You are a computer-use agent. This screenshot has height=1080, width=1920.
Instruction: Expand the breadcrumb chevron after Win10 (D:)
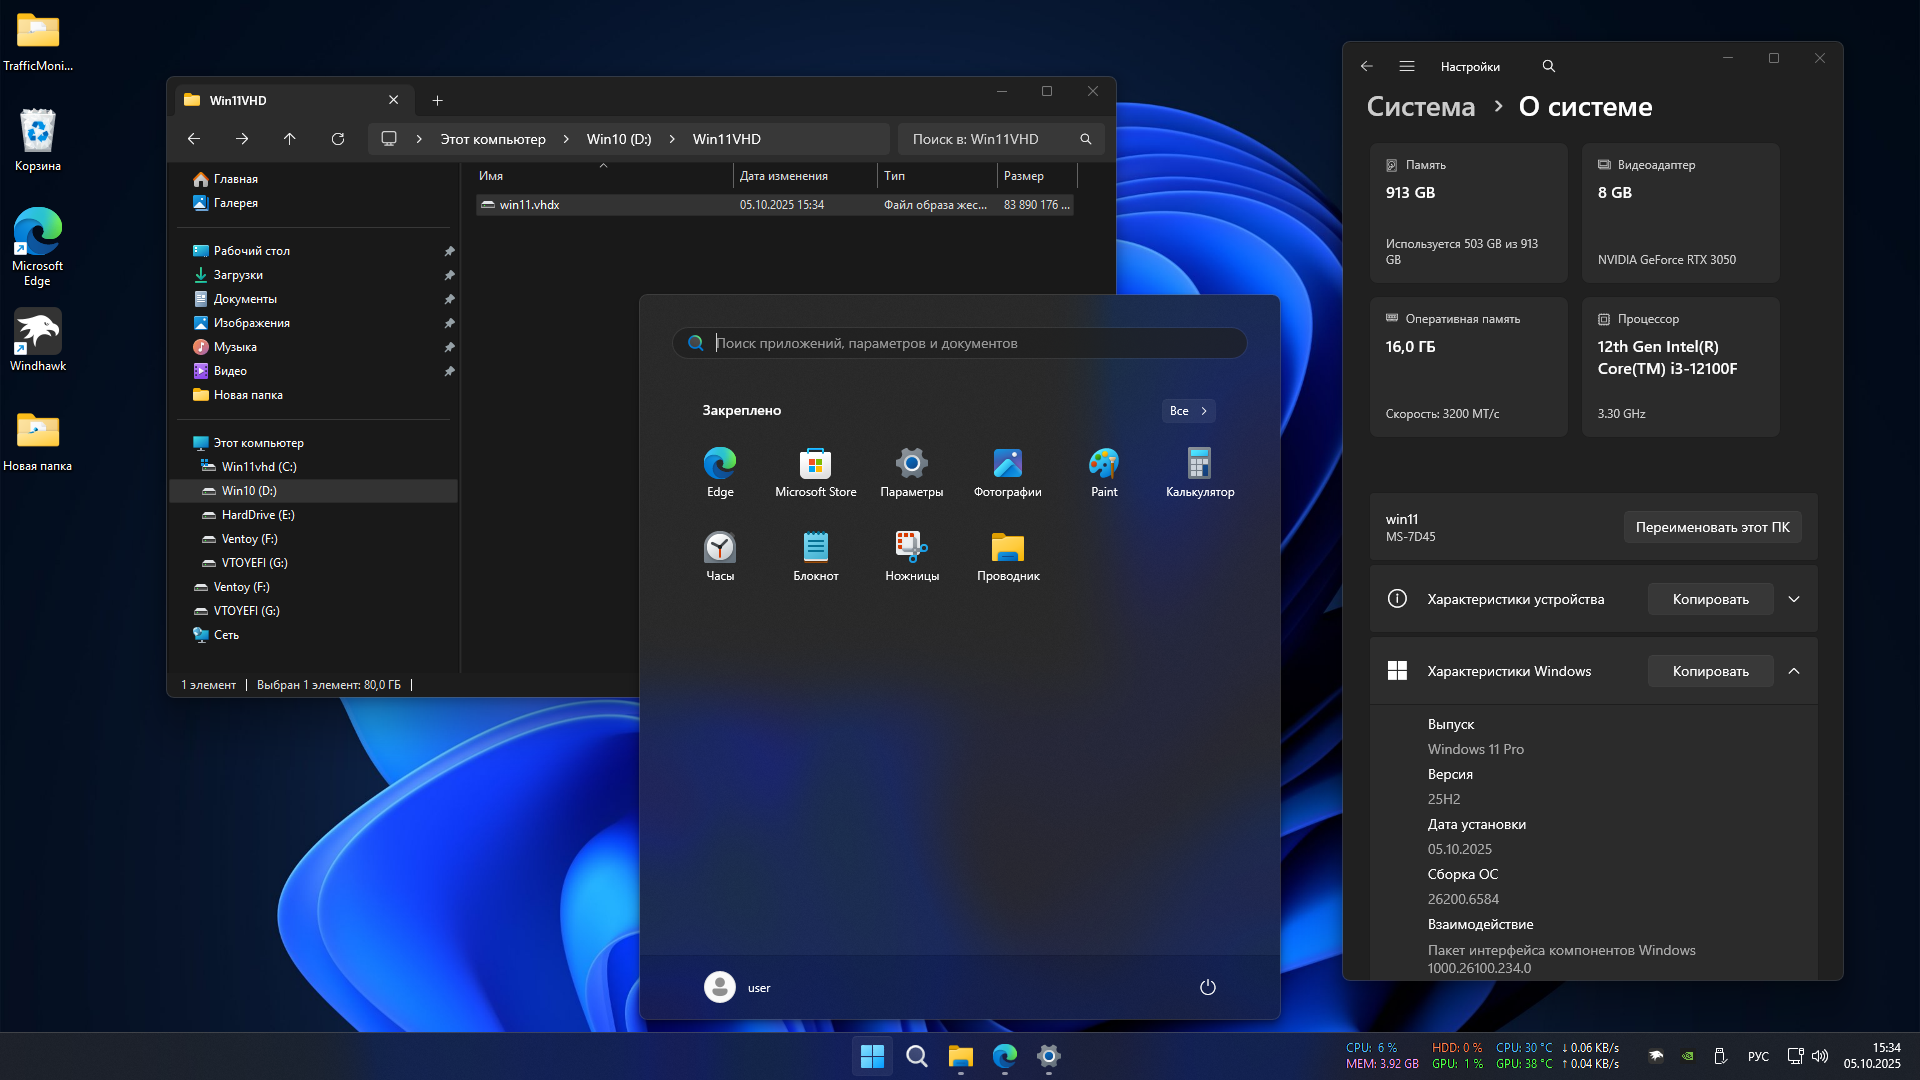coord(672,139)
